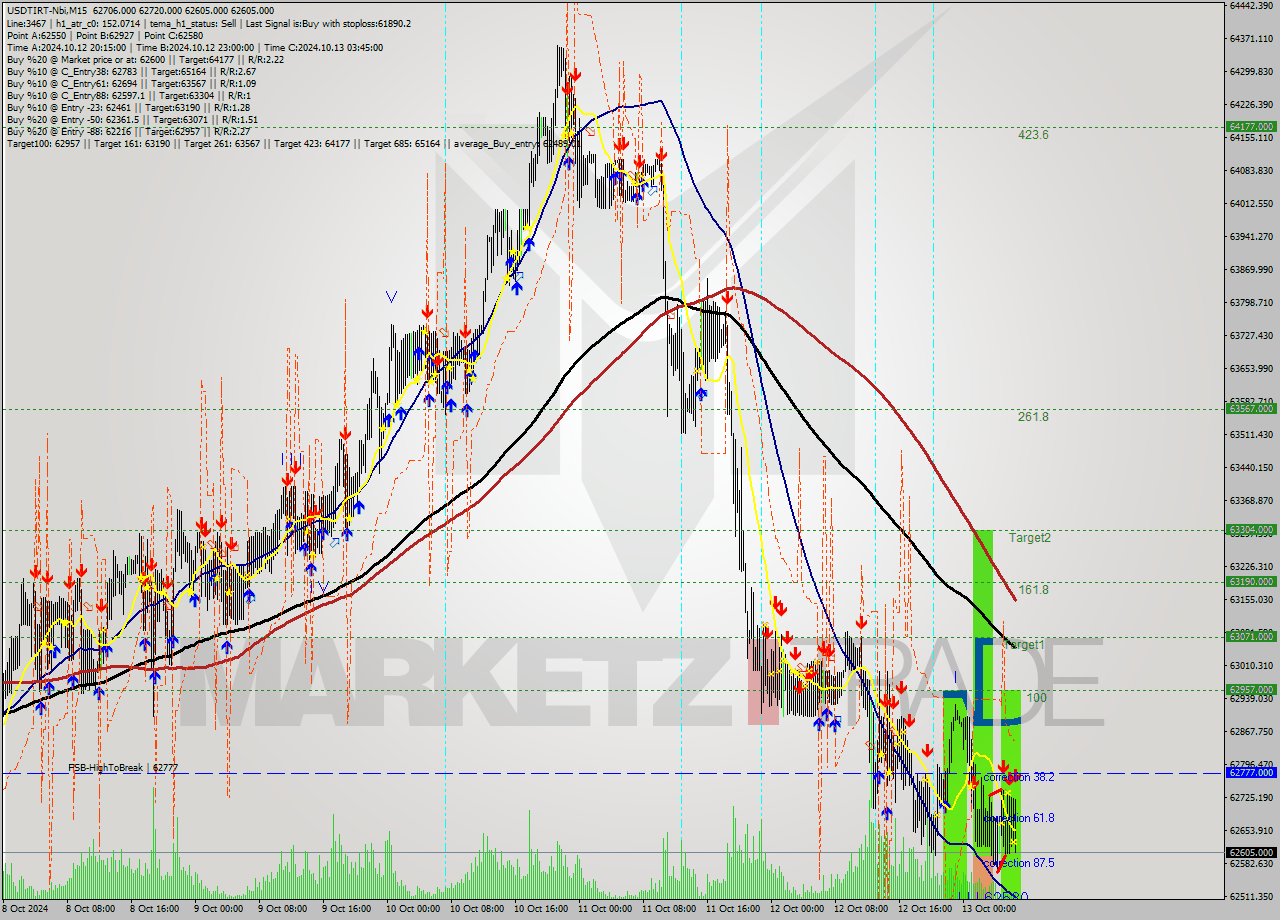The image size is (1280, 920).
Task: Click the 'Buy %10 @ Entry -23: 62461' line
Action: [x=128, y=107]
